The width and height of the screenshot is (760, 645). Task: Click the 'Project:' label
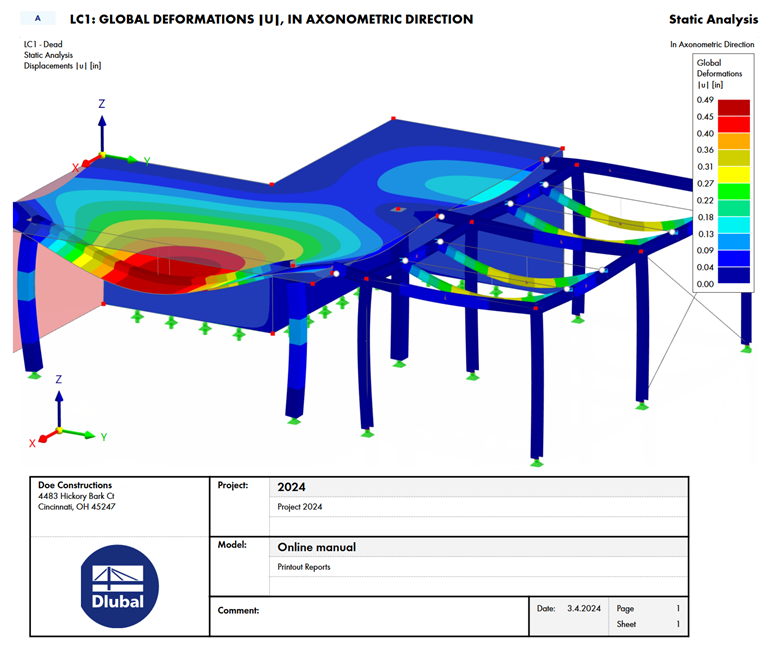point(233,485)
